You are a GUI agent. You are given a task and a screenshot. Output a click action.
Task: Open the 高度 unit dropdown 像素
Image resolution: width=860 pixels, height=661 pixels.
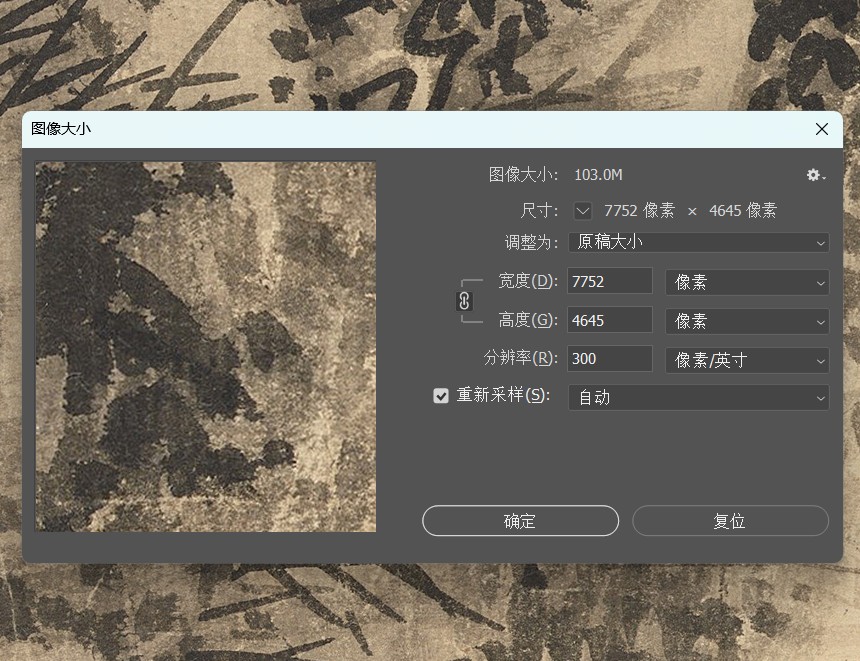[x=747, y=321]
